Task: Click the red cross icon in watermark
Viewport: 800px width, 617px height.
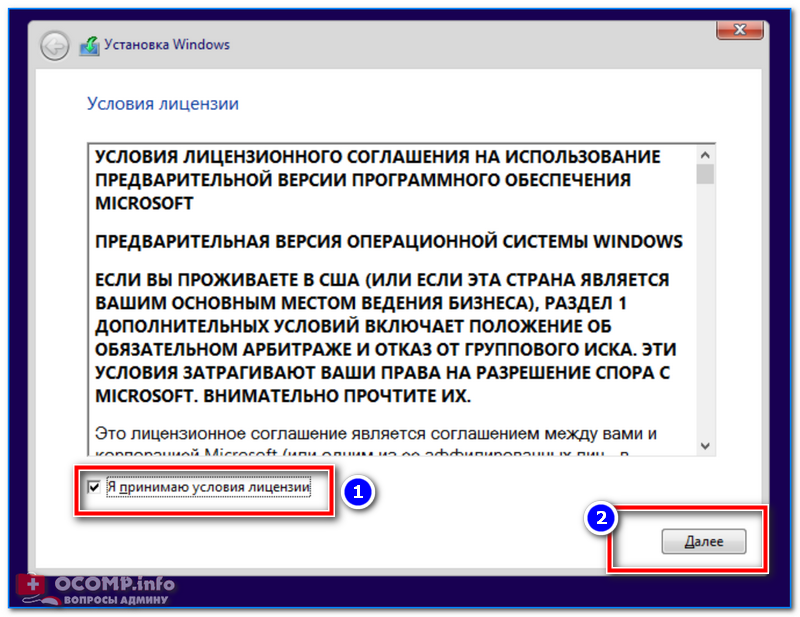Action: [x=32, y=584]
